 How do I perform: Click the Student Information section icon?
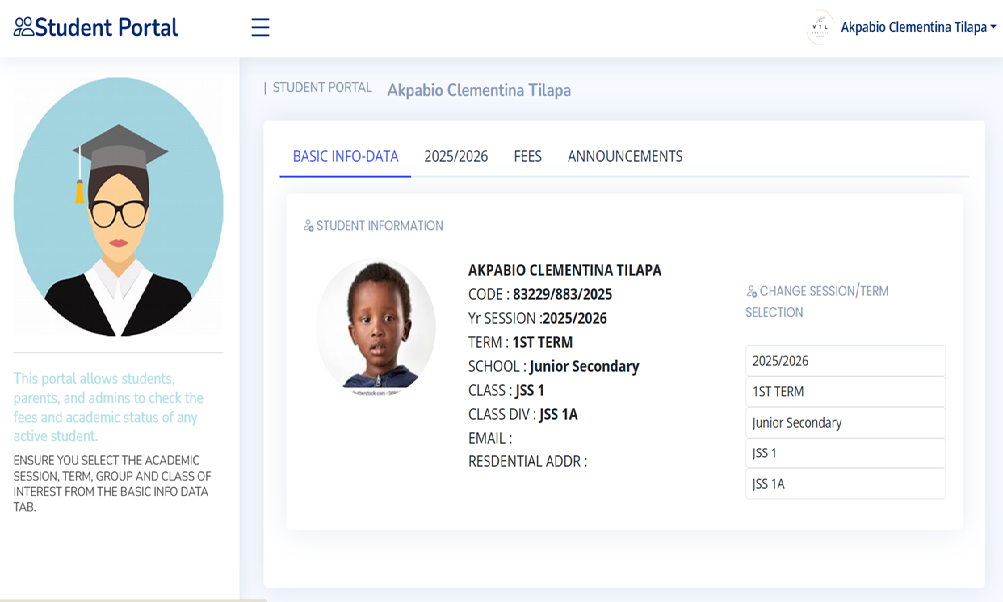pos(309,226)
